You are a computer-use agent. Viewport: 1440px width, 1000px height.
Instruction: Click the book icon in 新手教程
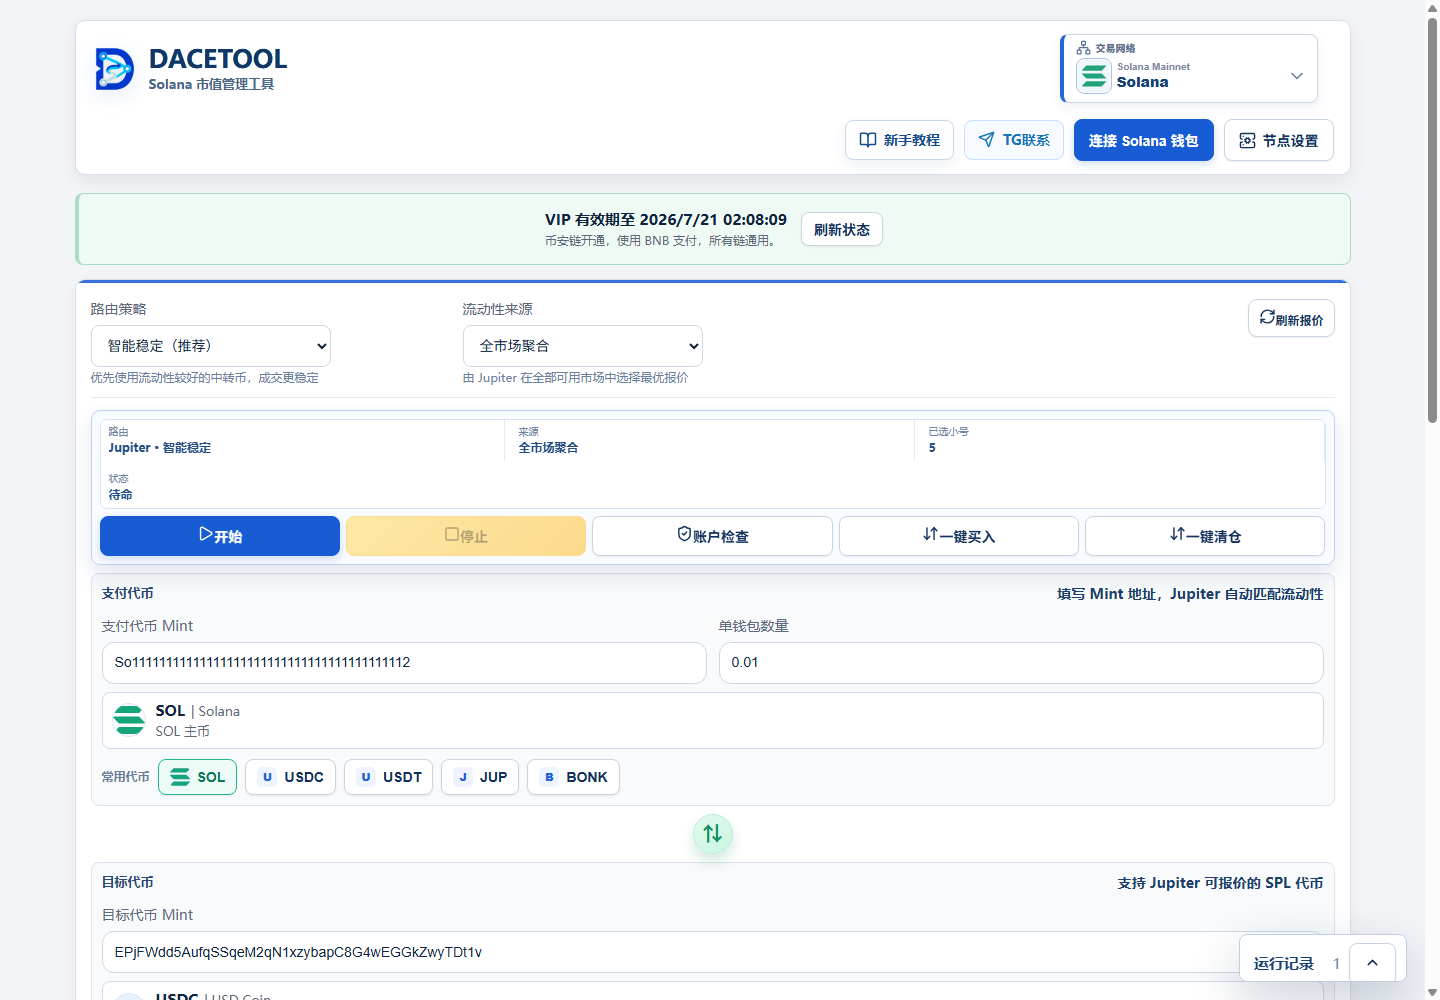click(868, 140)
